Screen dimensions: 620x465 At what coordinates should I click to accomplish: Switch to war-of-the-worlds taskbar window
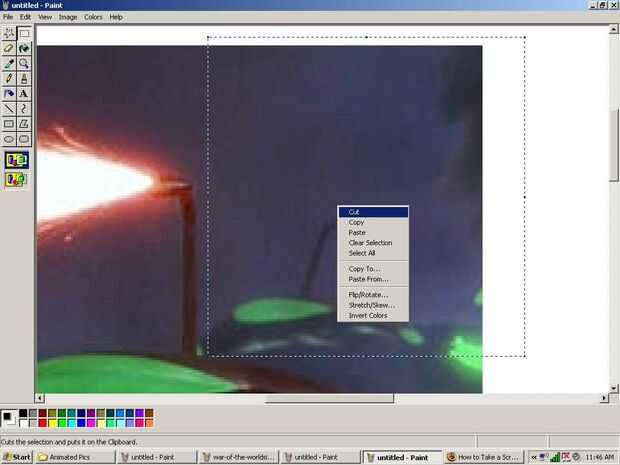(239, 457)
